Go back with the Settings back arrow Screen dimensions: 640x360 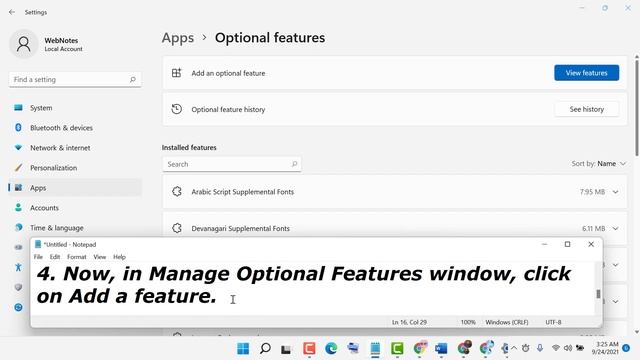(x=12, y=12)
